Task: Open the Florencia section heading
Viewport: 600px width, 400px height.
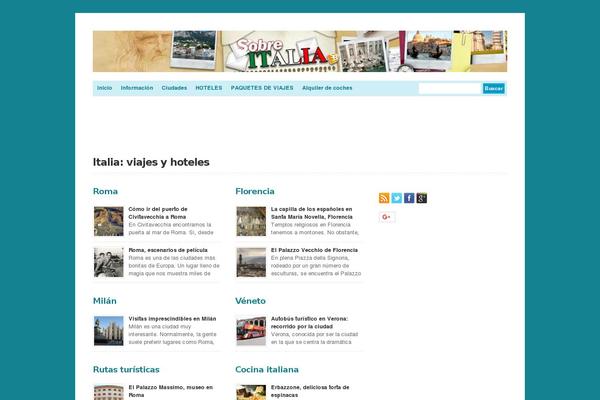Action: pyautogui.click(x=255, y=191)
